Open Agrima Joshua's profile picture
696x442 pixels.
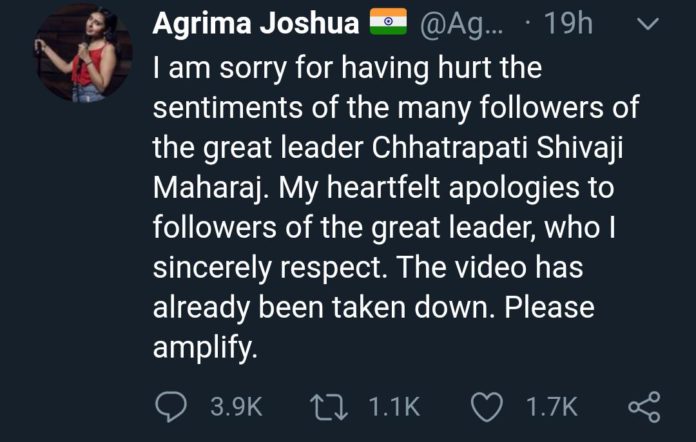pos(83,52)
